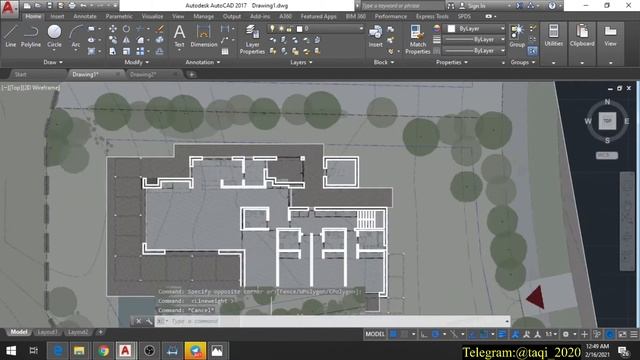The image size is (640, 360).
Task: Toggle grid display in status bar
Action: 393,334
